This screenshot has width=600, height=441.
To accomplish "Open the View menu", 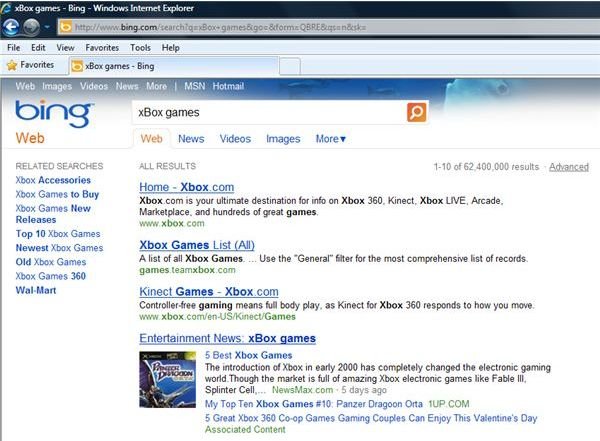I will pos(65,48).
